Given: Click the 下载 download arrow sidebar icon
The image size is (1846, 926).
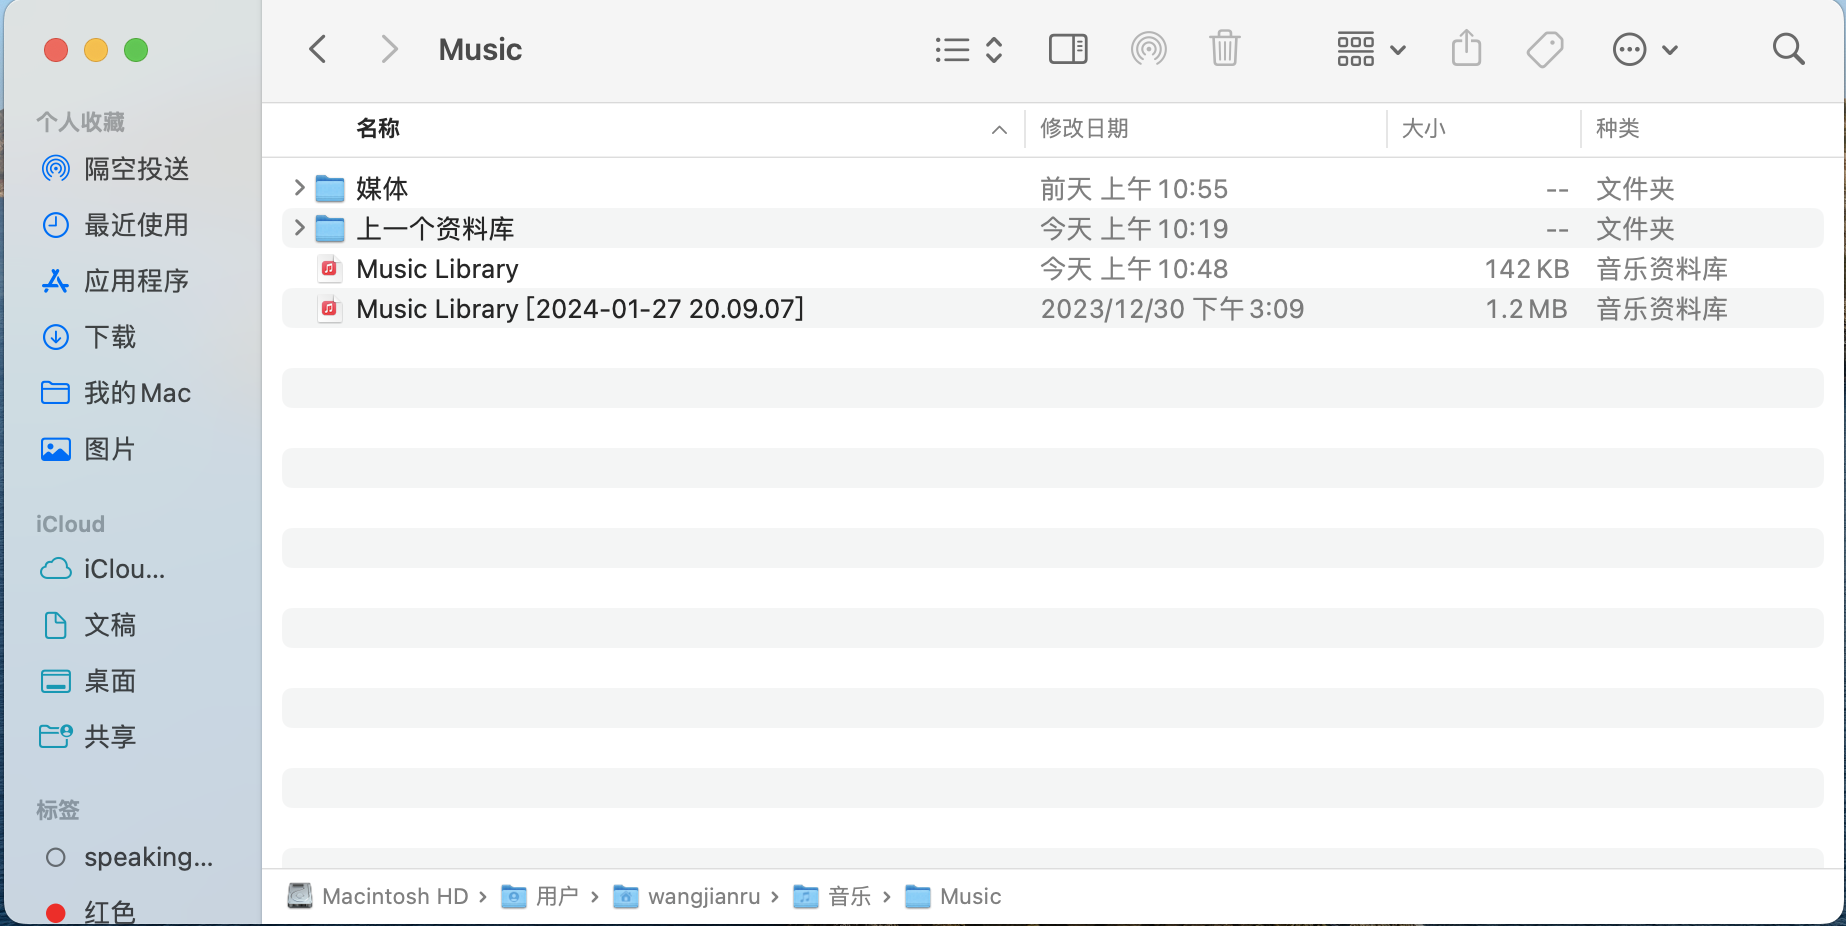Looking at the screenshot, I should [x=56, y=336].
